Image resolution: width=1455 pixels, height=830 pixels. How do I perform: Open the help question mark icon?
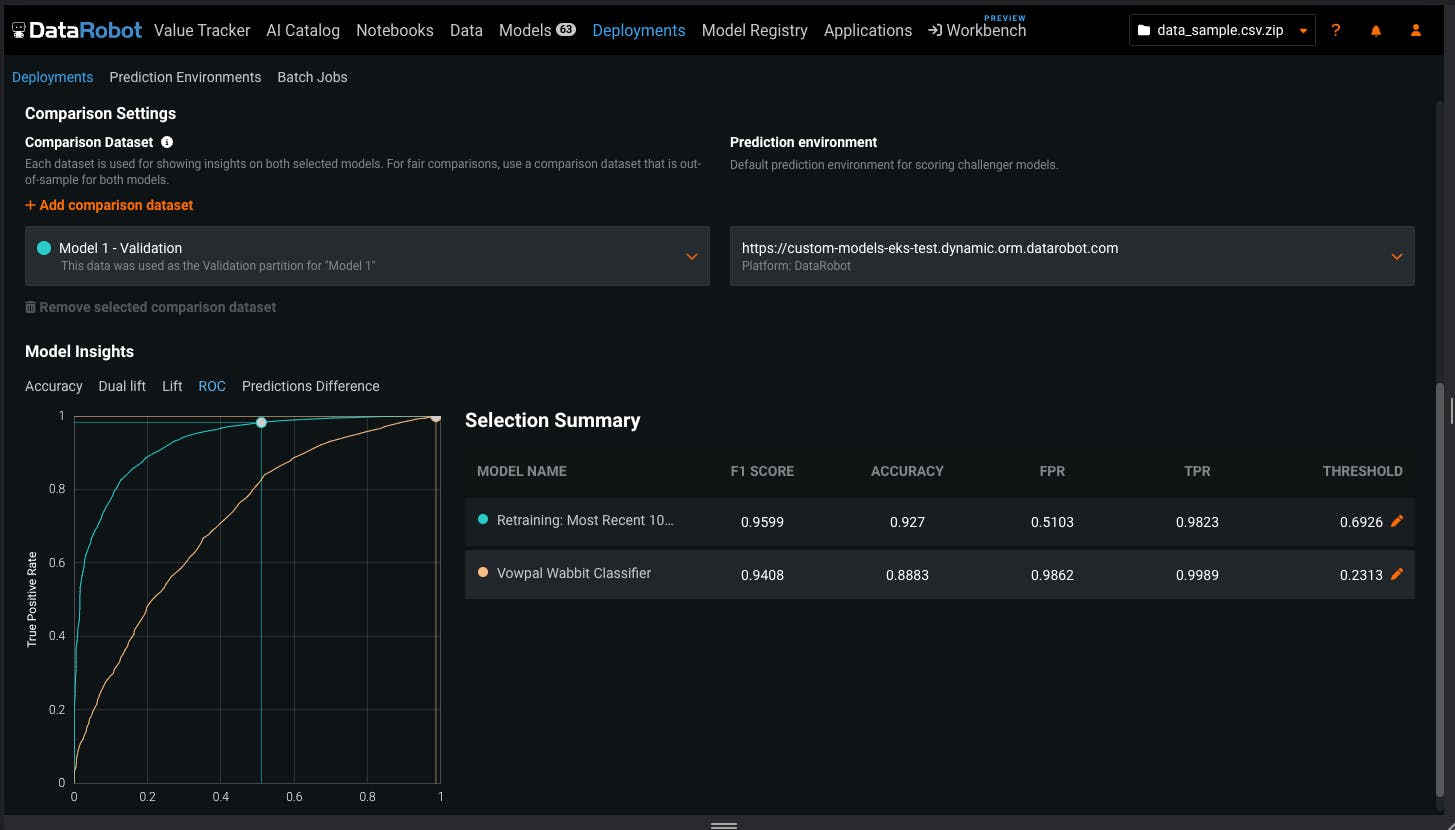click(x=1336, y=30)
